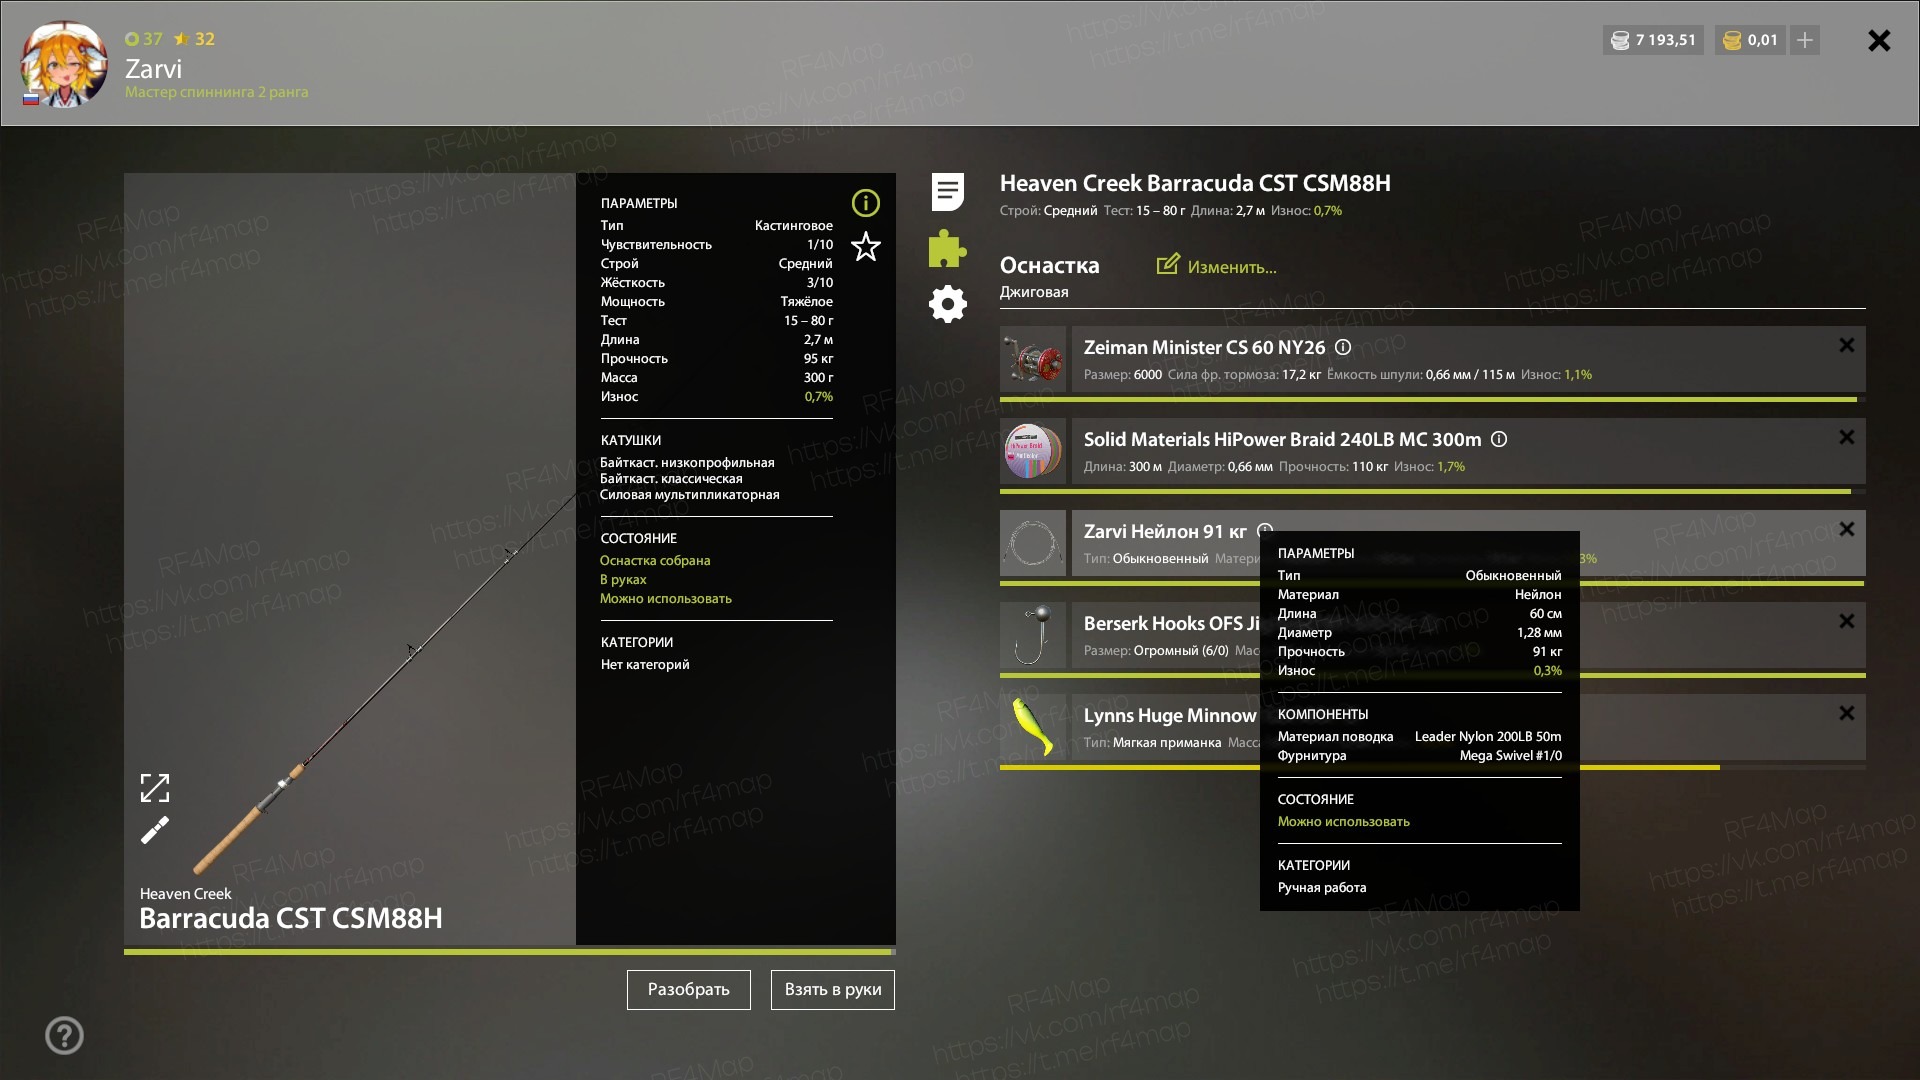This screenshot has width=1920, height=1080.
Task: Open the document notes panel icon
Action: (x=947, y=192)
